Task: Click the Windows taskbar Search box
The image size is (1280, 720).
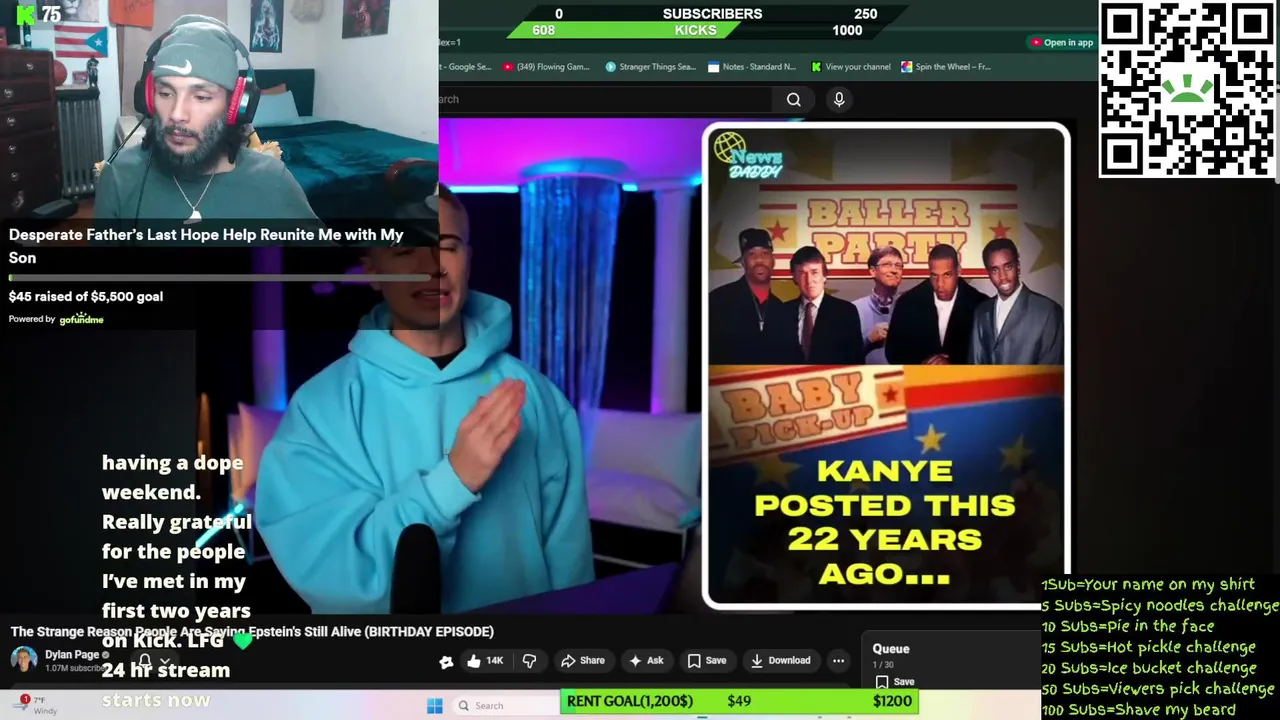Action: tap(505, 706)
